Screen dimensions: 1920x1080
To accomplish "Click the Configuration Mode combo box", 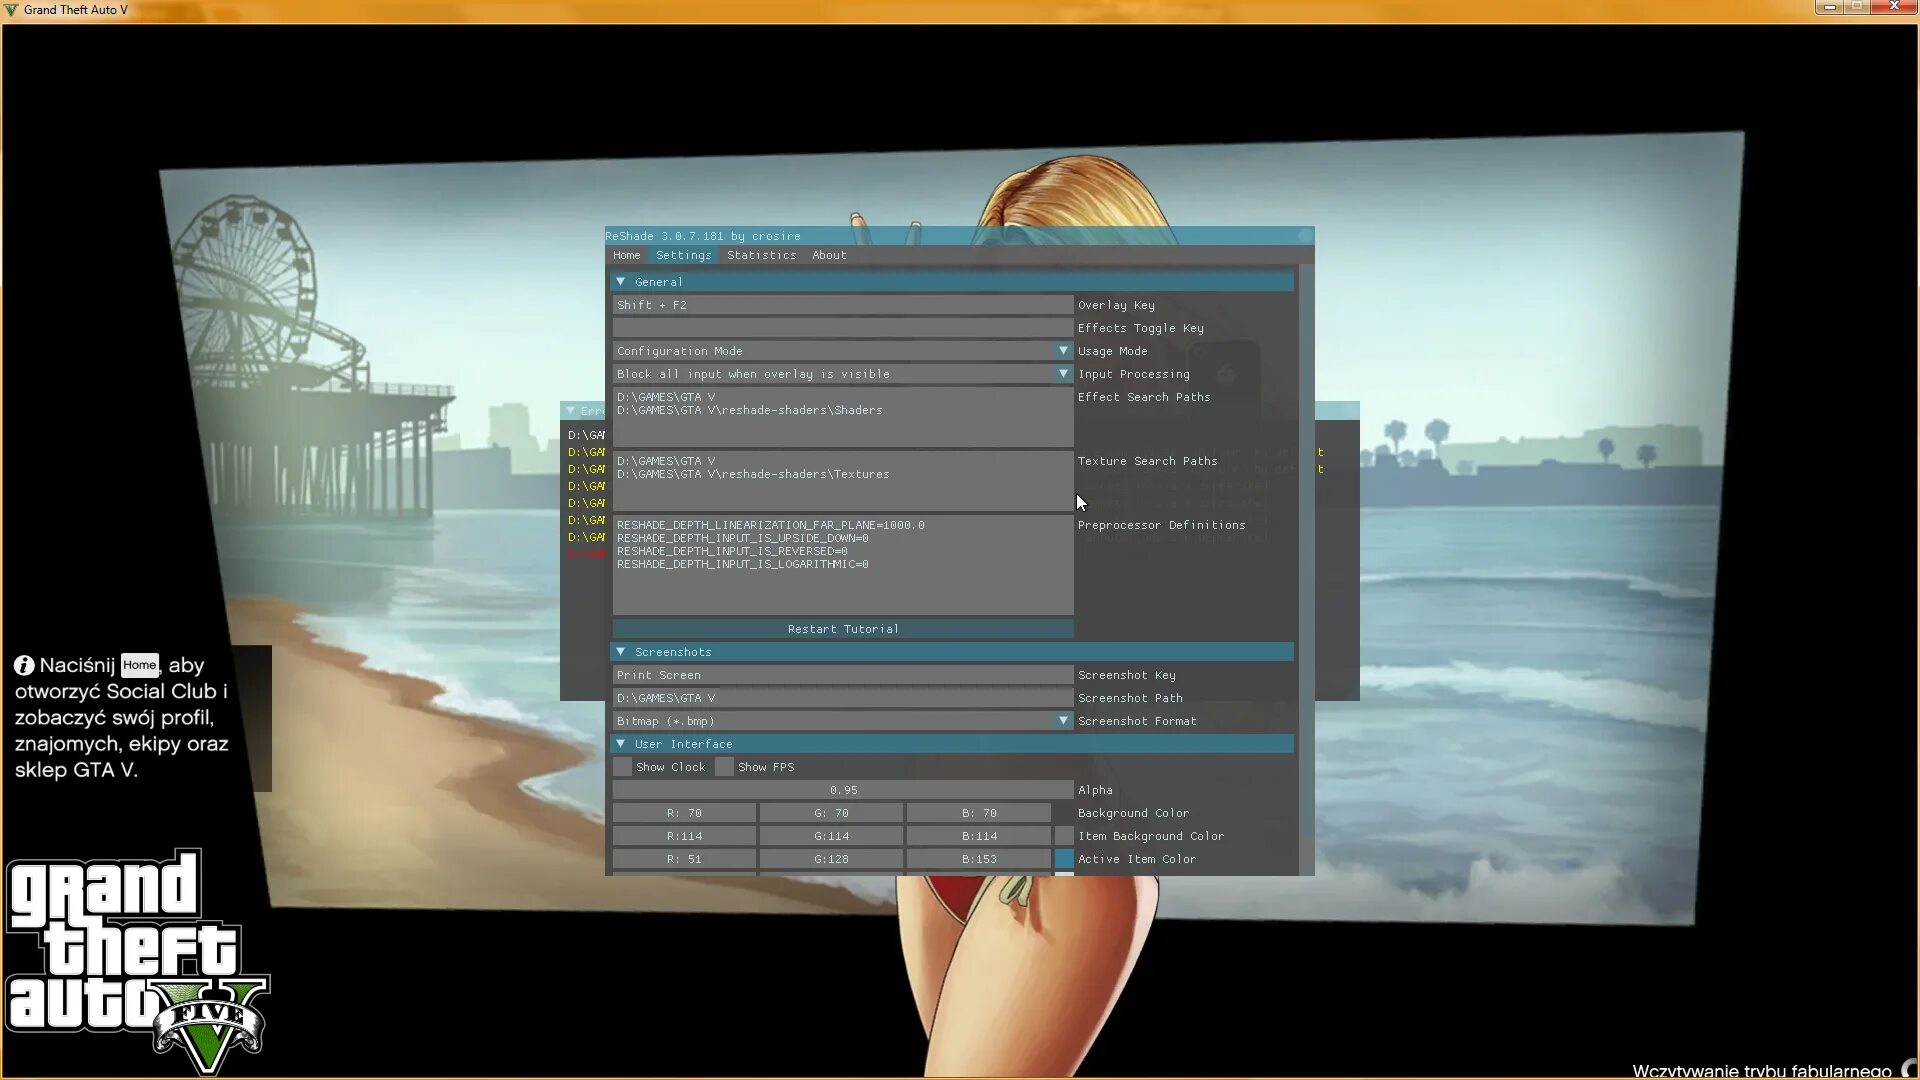I will (x=843, y=351).
